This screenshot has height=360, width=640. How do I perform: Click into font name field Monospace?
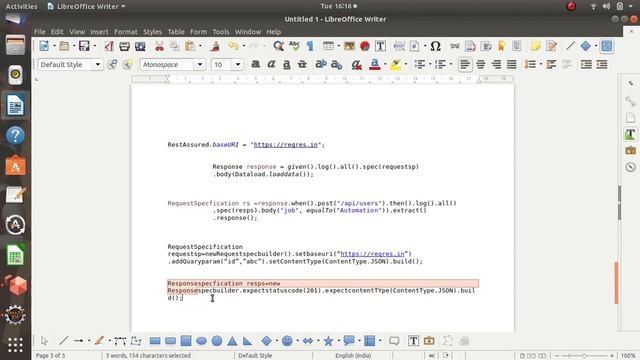167,64
